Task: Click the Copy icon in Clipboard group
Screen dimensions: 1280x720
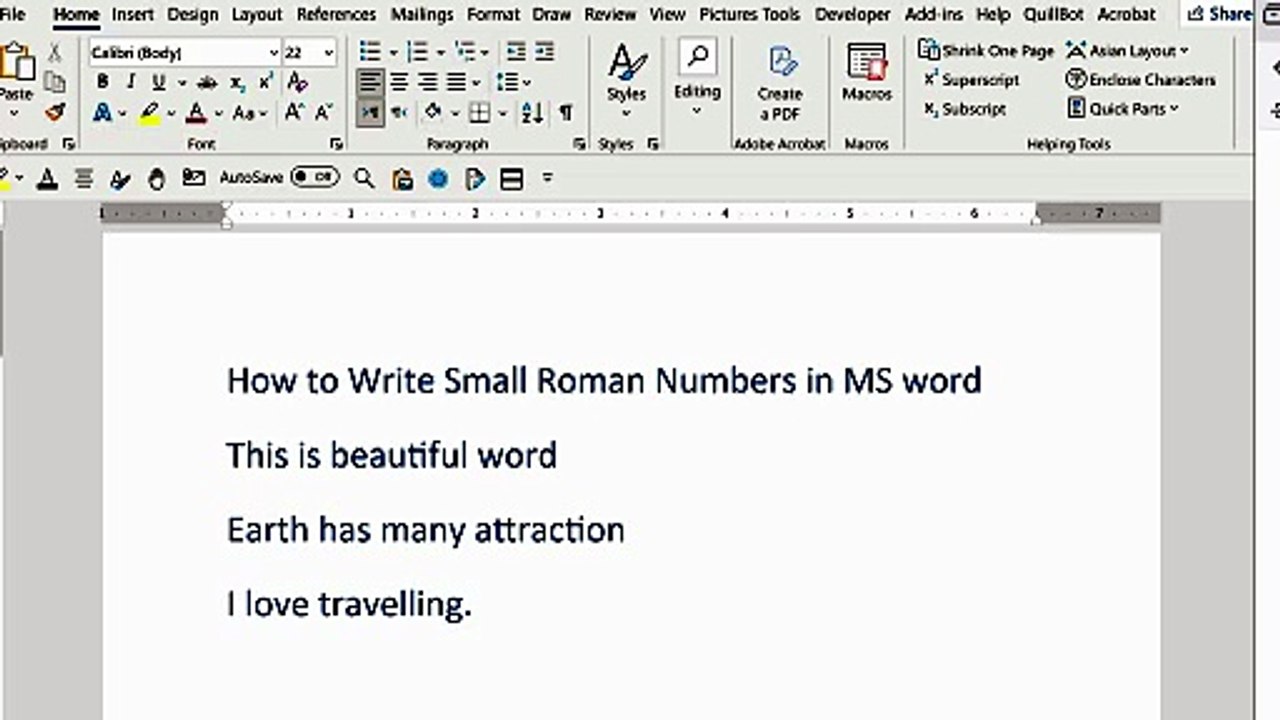Action: (x=55, y=83)
